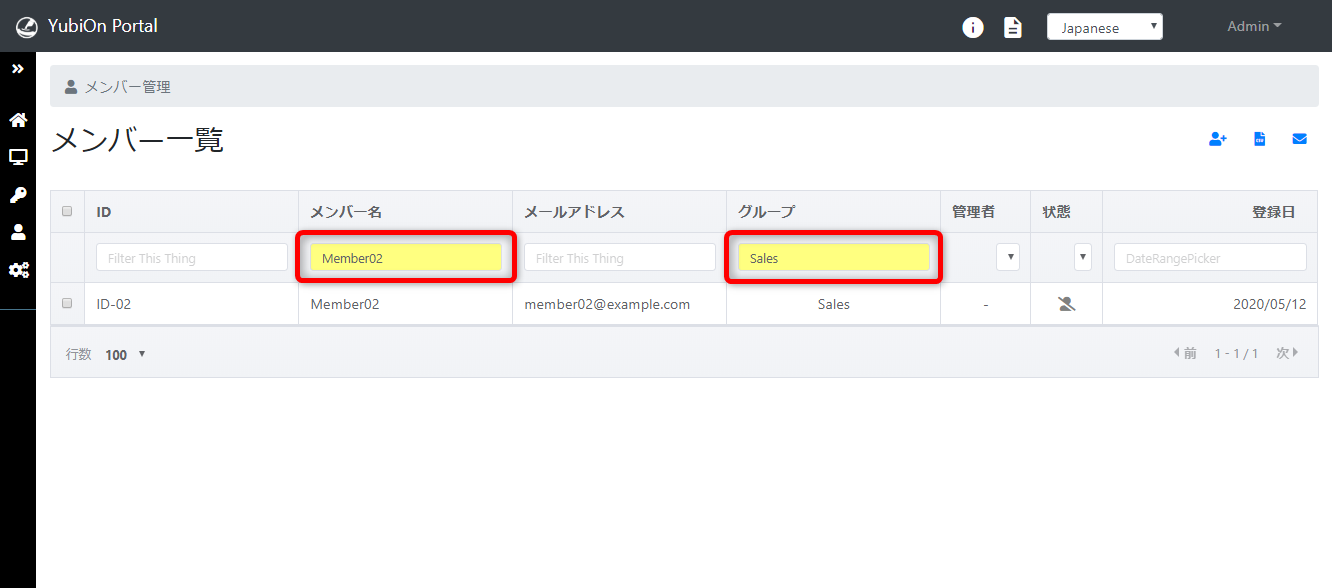
Task: Open the Admin user menu
Action: coord(1254,27)
